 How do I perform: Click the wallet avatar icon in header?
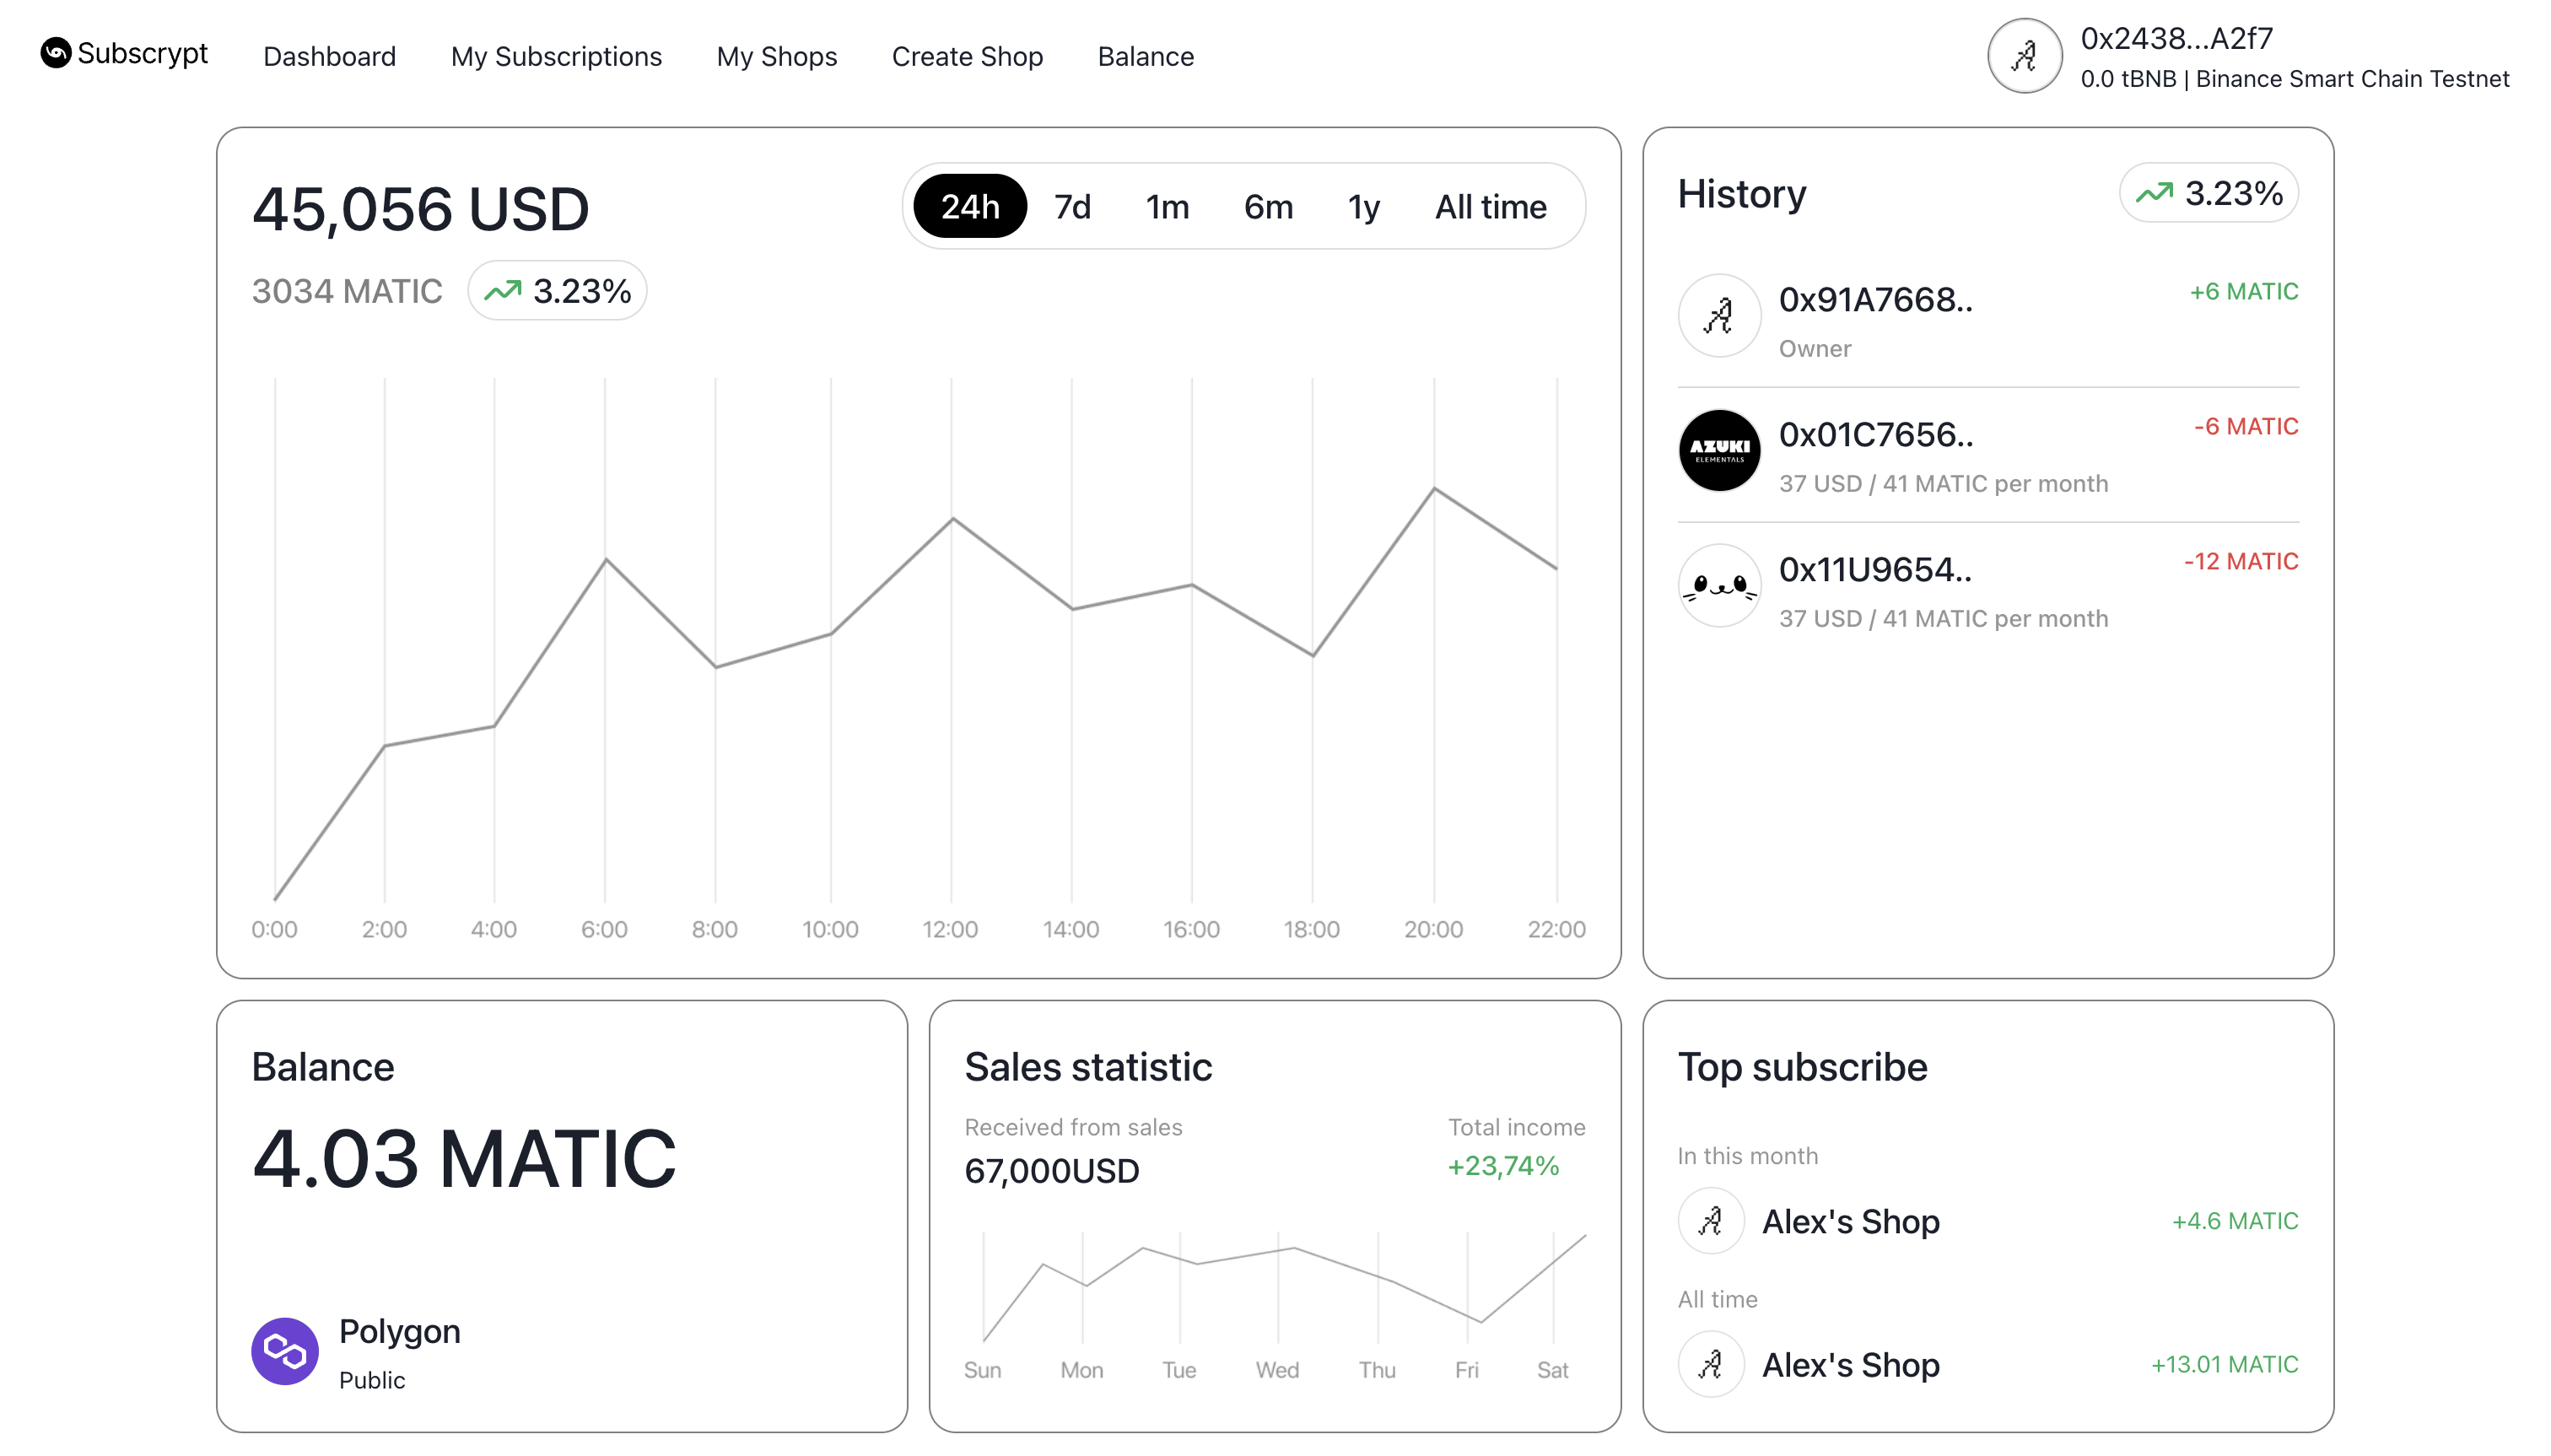click(2024, 56)
